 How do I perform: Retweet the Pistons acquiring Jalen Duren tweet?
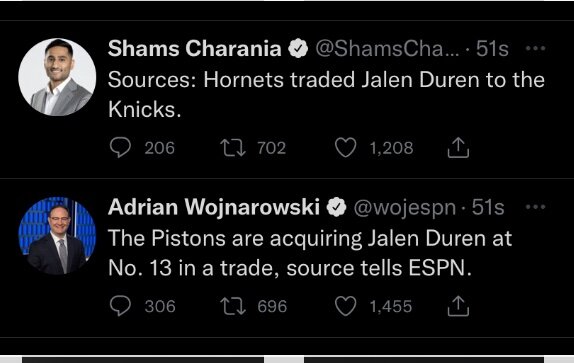(x=233, y=306)
